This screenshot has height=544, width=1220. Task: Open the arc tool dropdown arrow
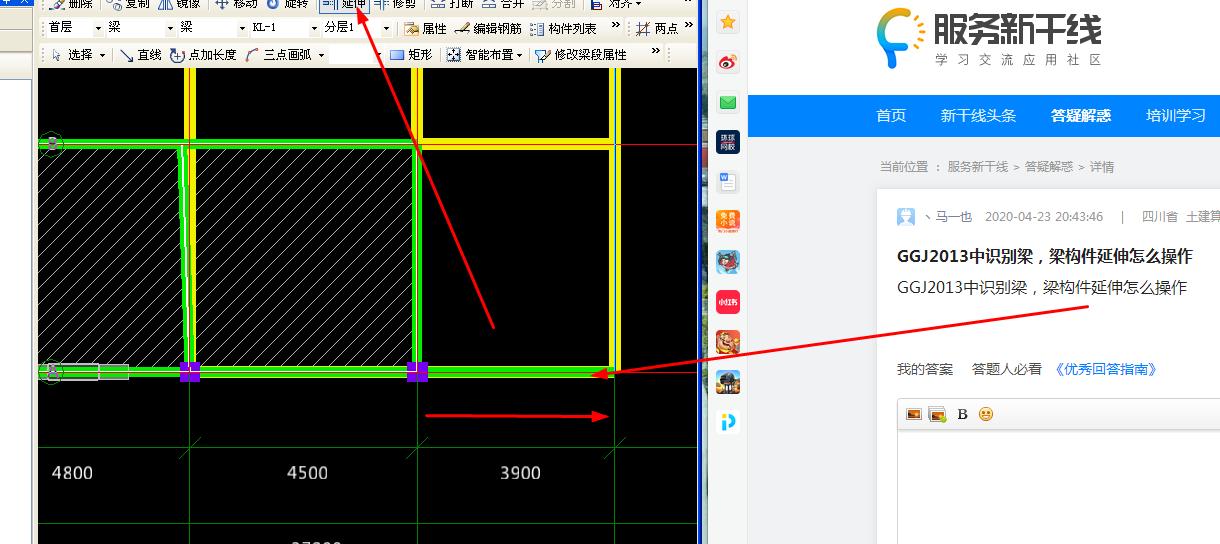(322, 55)
